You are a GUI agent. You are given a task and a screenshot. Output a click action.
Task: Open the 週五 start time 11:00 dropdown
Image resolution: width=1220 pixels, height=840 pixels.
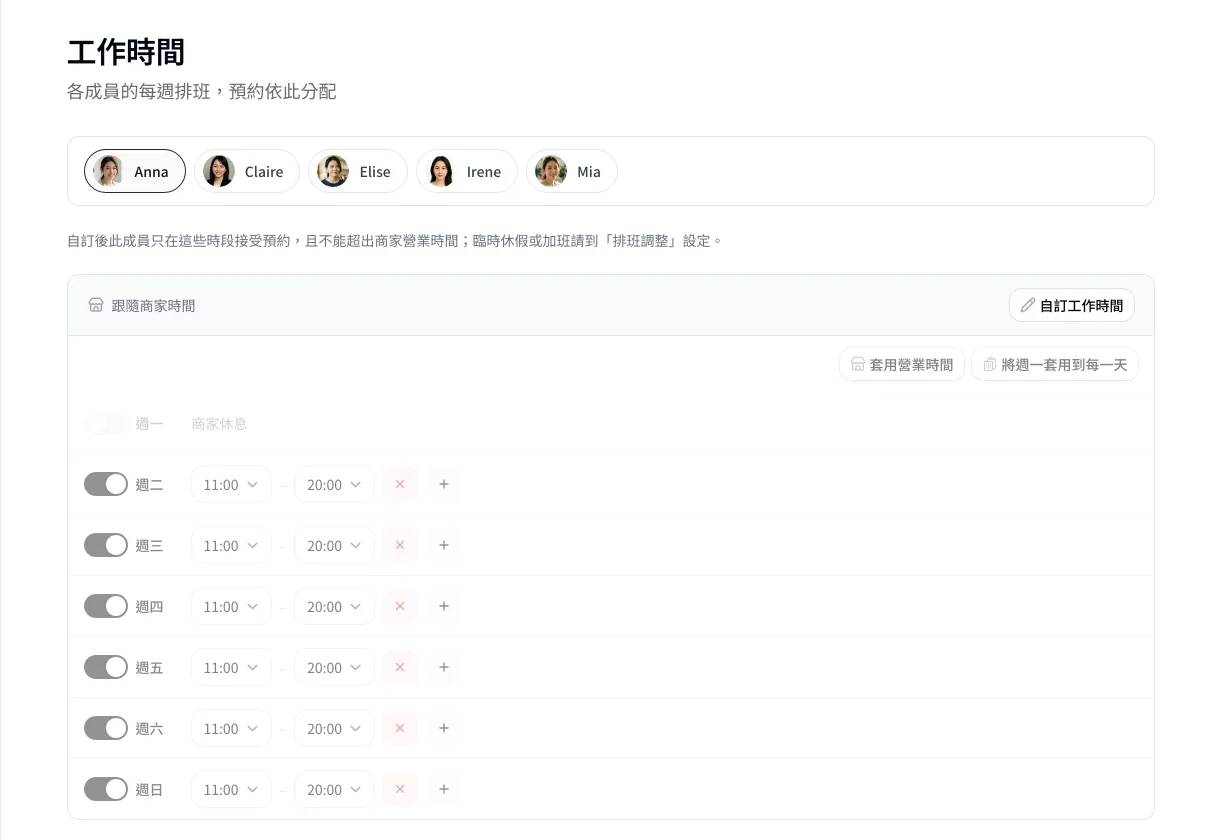pyautogui.click(x=231, y=667)
